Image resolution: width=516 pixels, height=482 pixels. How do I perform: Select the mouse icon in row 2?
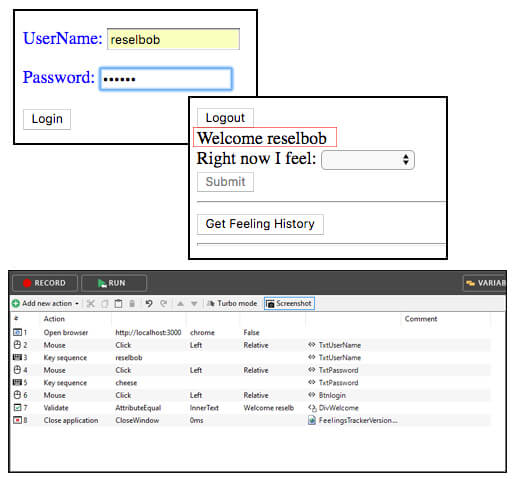(17, 345)
